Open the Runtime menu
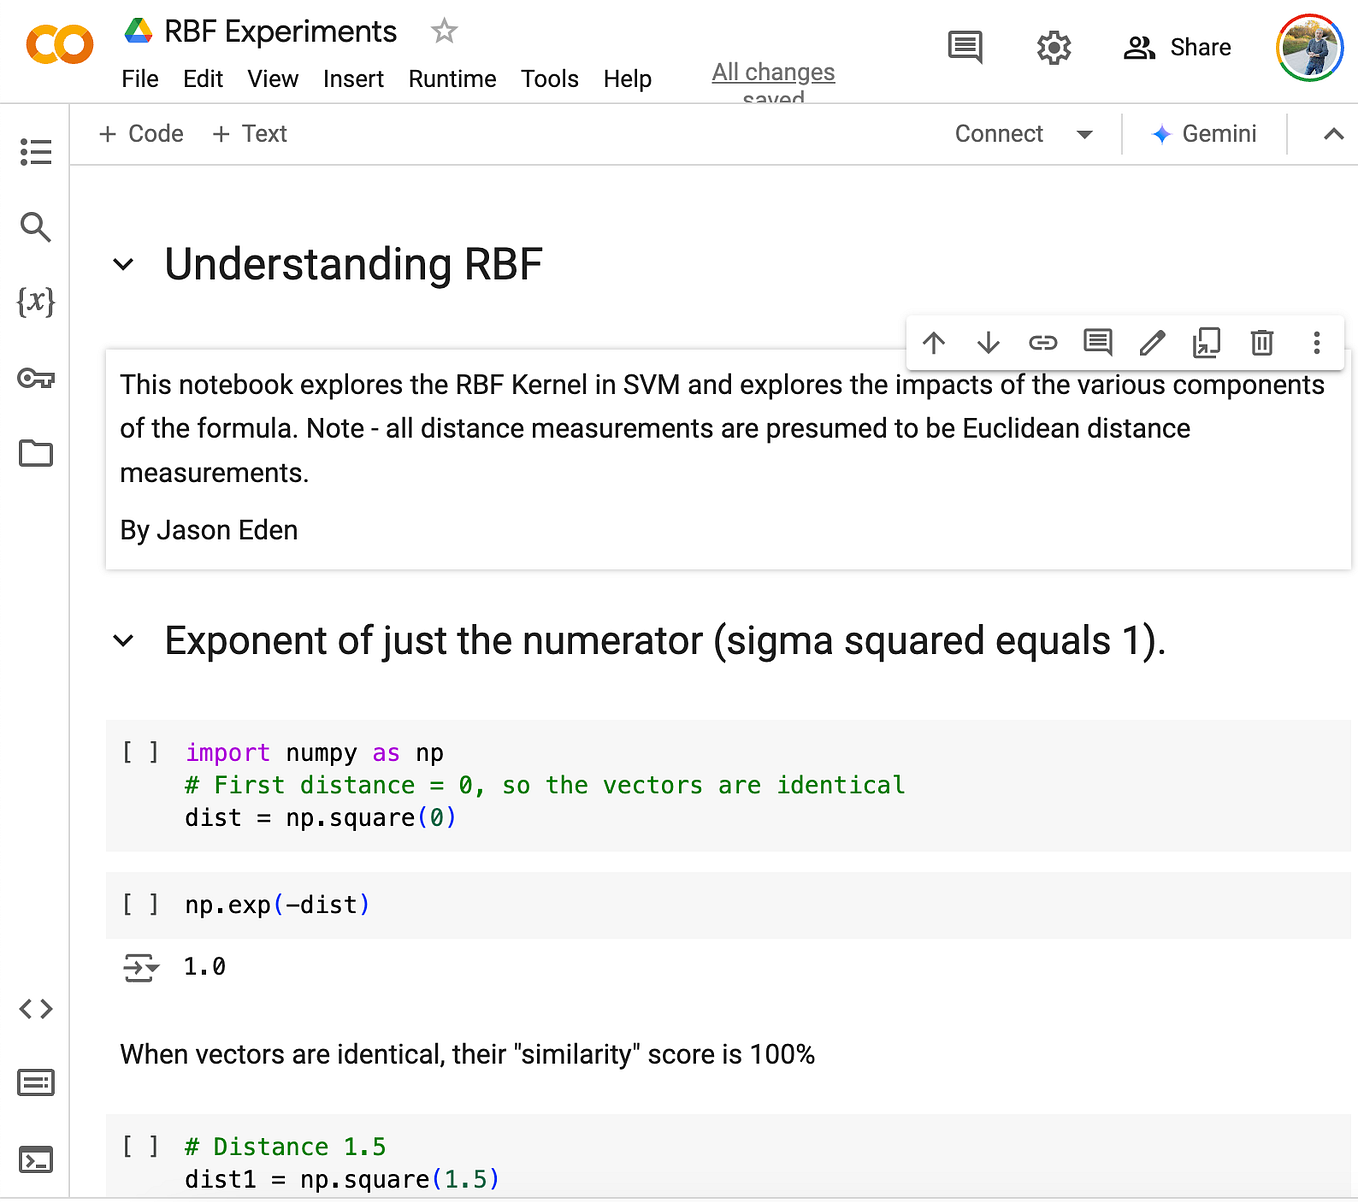Screen dimensions: 1358x1202 click(x=452, y=79)
